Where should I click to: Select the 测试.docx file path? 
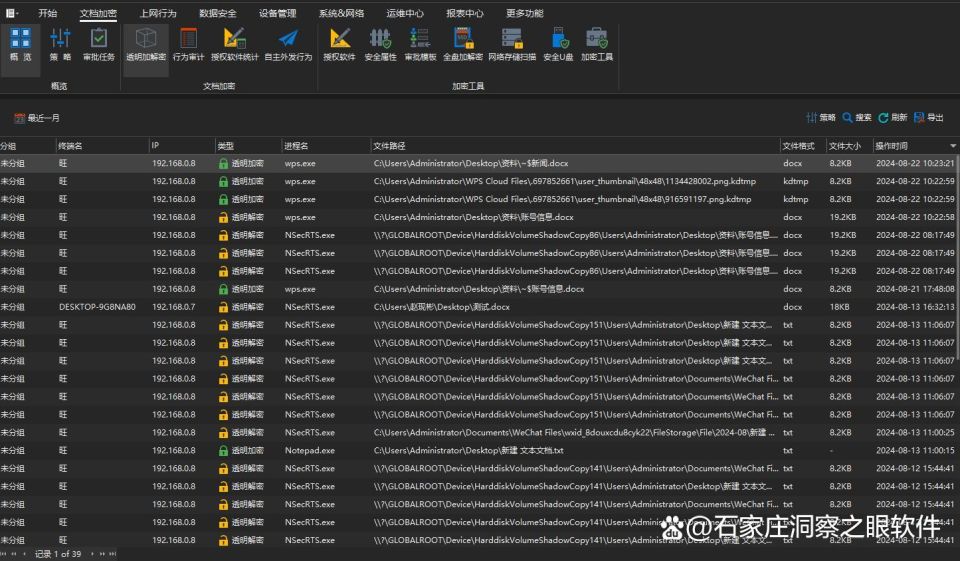tap(441, 307)
